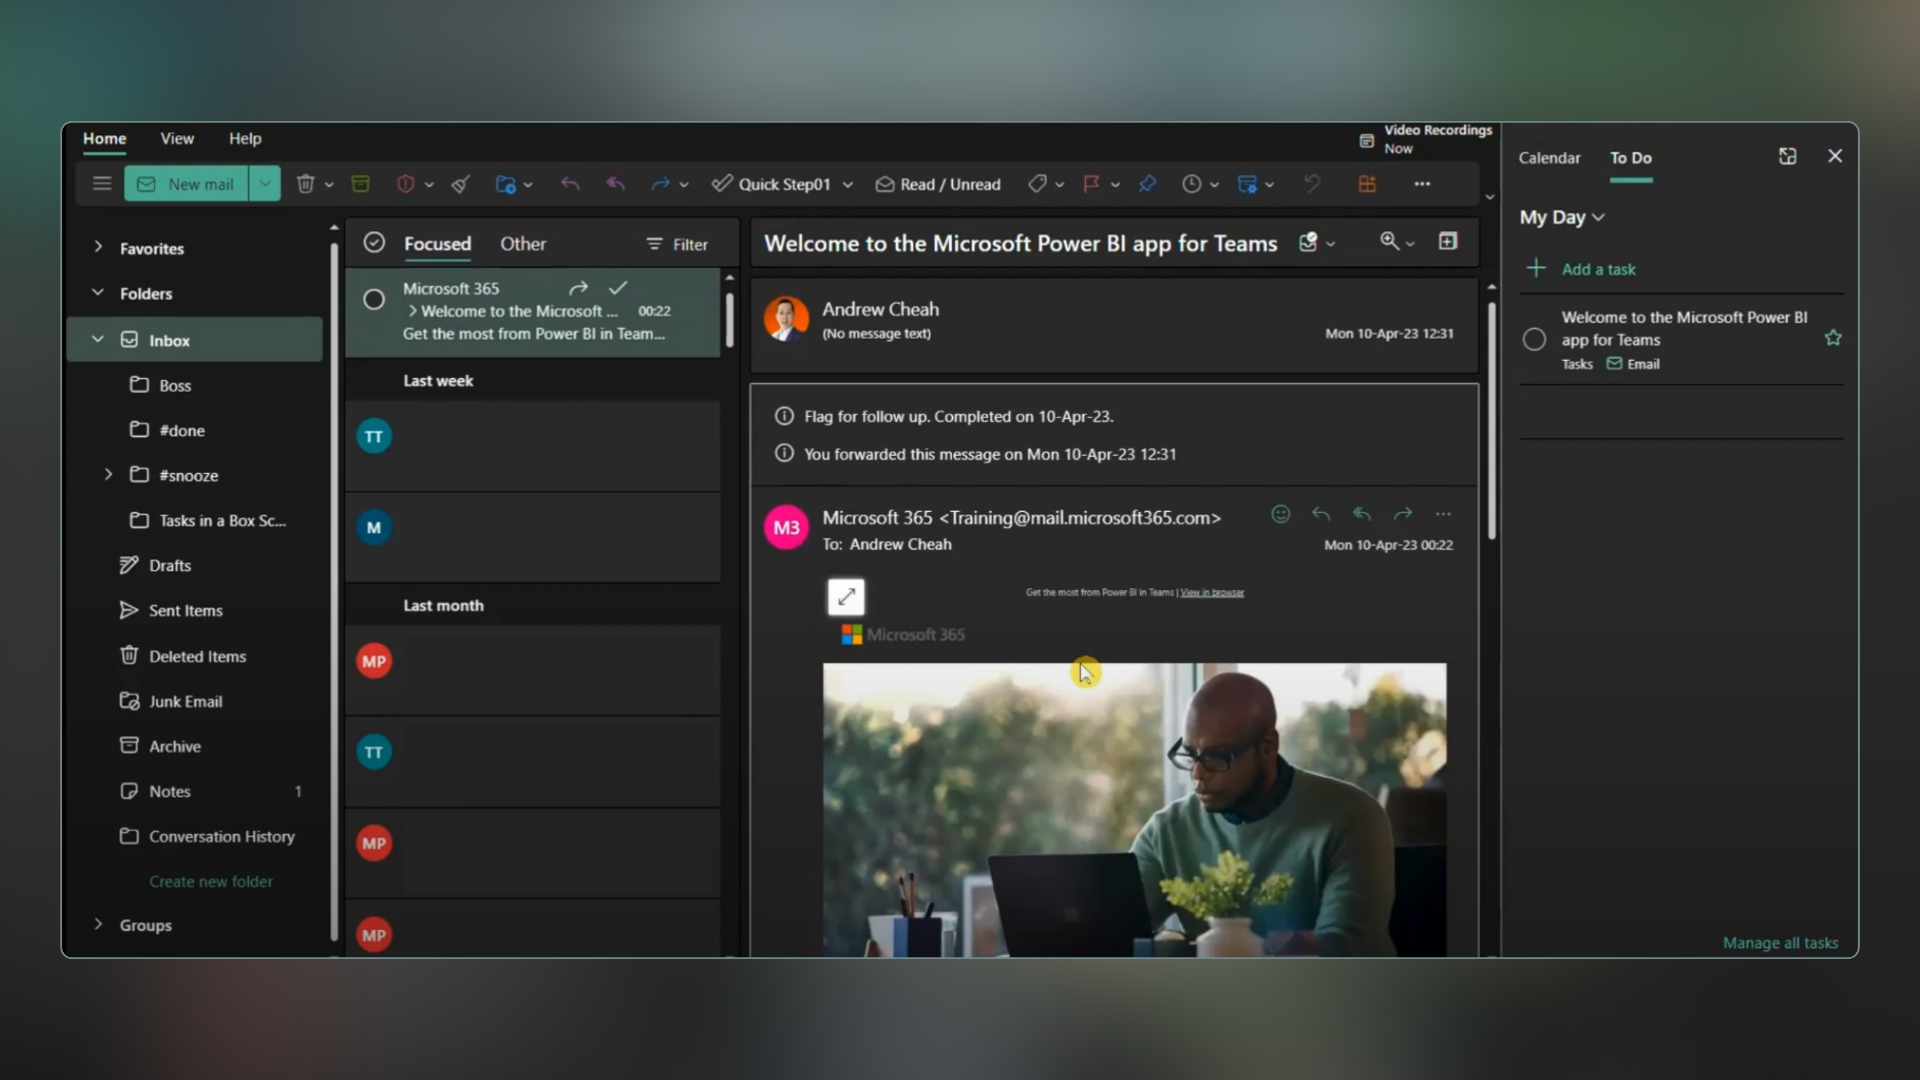Click the toolbar Reply arrow icon
1920x1080 pixels.
click(x=570, y=184)
